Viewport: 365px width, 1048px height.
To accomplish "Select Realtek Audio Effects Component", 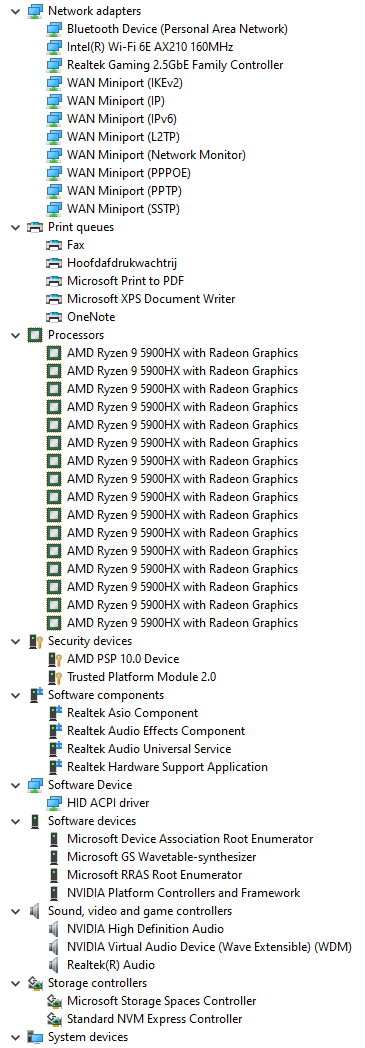I will click(156, 731).
